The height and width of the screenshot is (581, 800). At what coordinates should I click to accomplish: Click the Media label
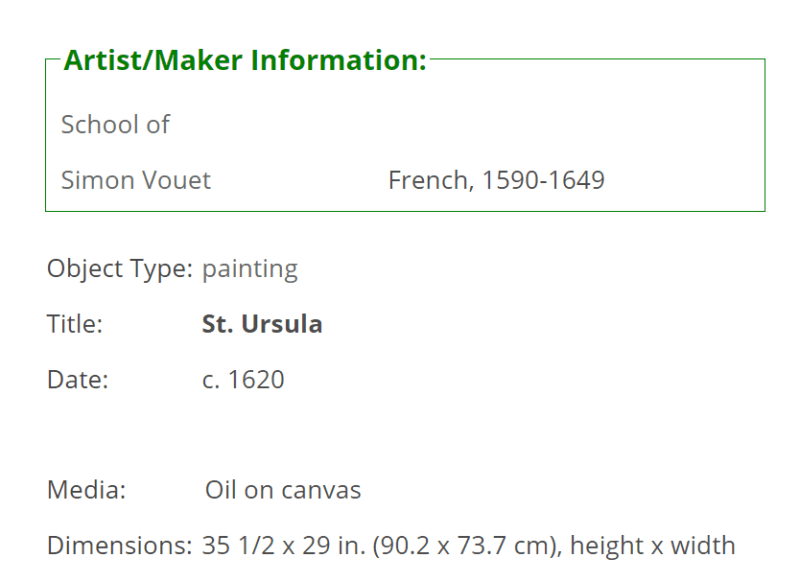pos(86,490)
